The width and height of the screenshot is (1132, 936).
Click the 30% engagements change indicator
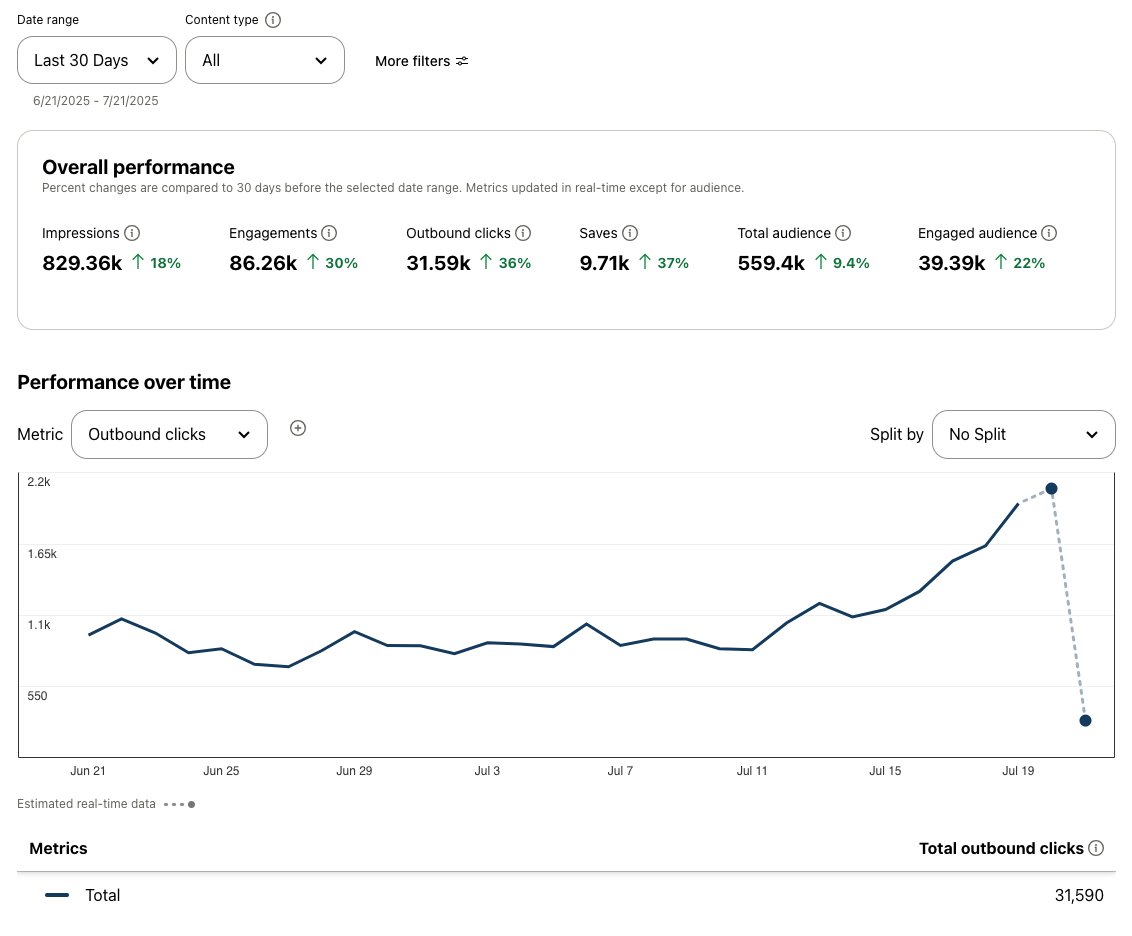tap(332, 263)
